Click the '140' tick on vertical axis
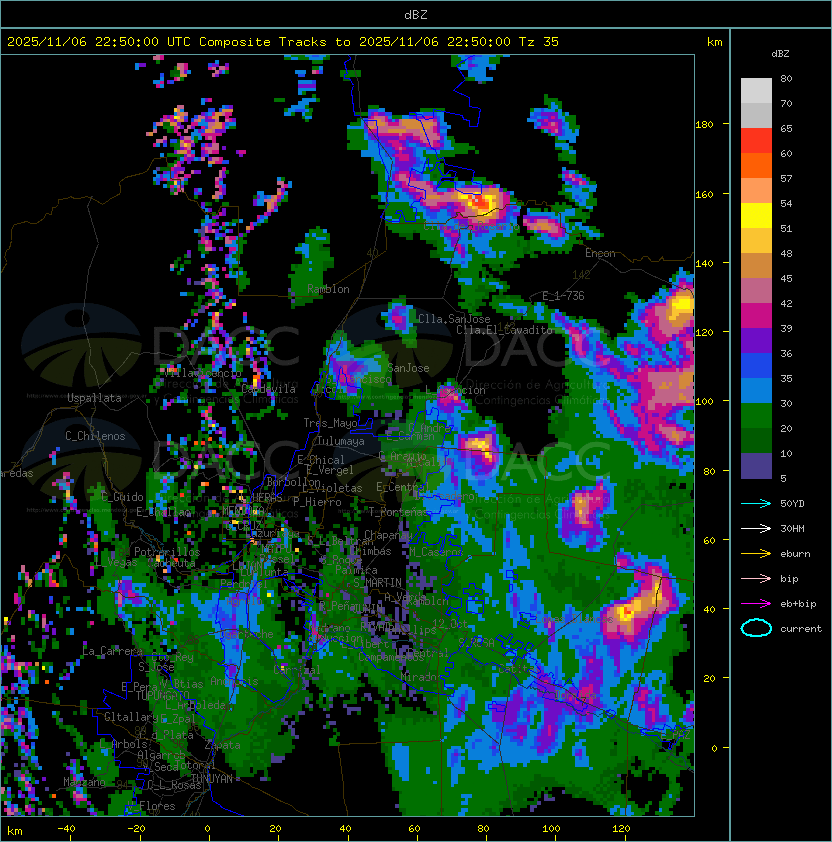Image resolution: width=832 pixels, height=842 pixels. click(x=704, y=264)
